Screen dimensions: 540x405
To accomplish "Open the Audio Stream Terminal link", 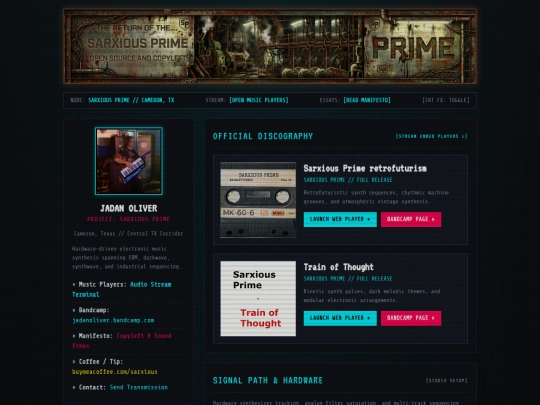I will (122, 289).
